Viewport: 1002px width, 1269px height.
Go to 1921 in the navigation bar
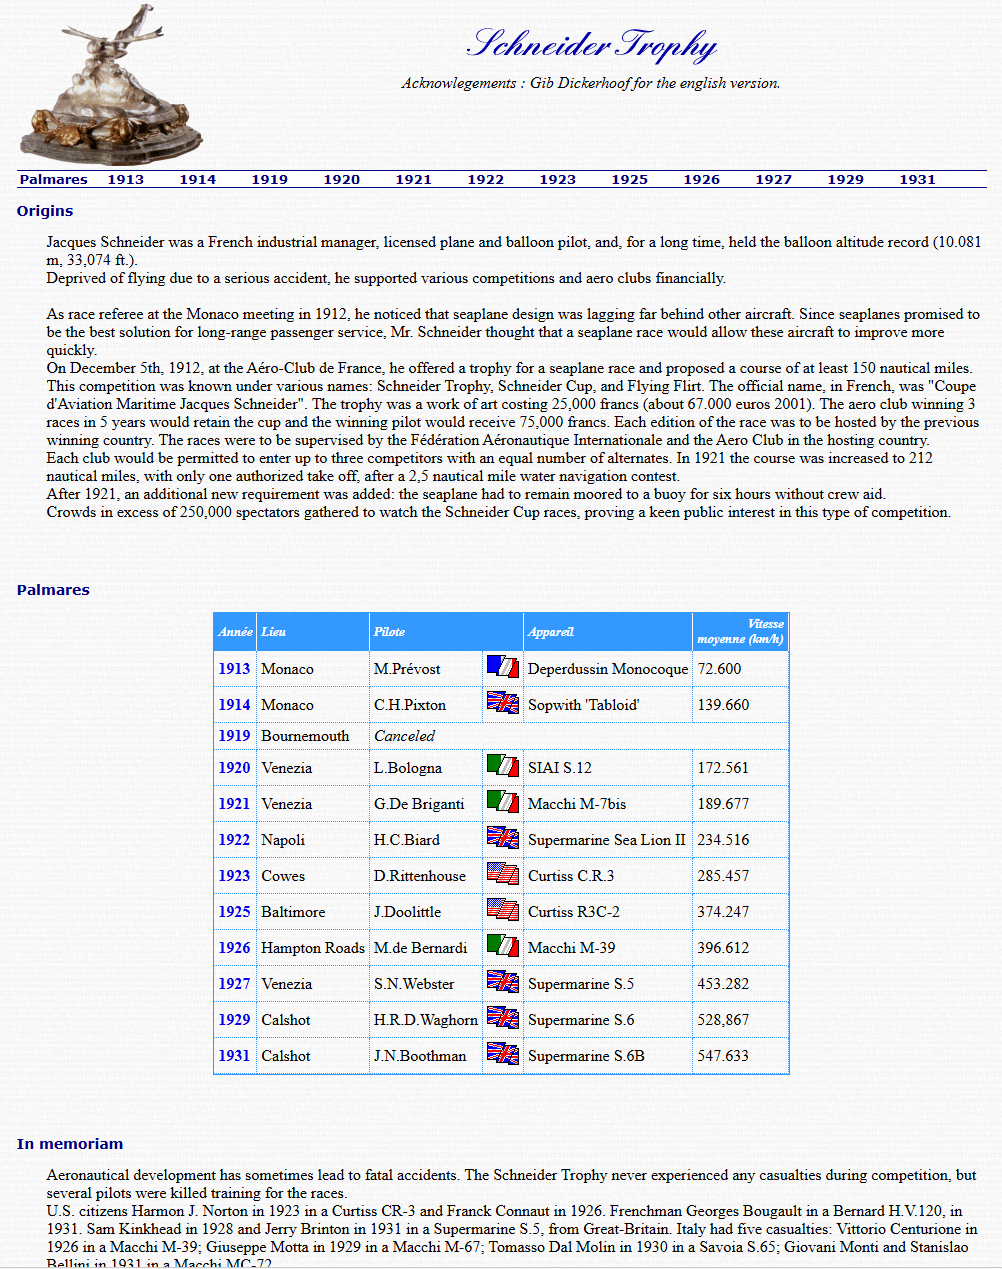(x=414, y=180)
